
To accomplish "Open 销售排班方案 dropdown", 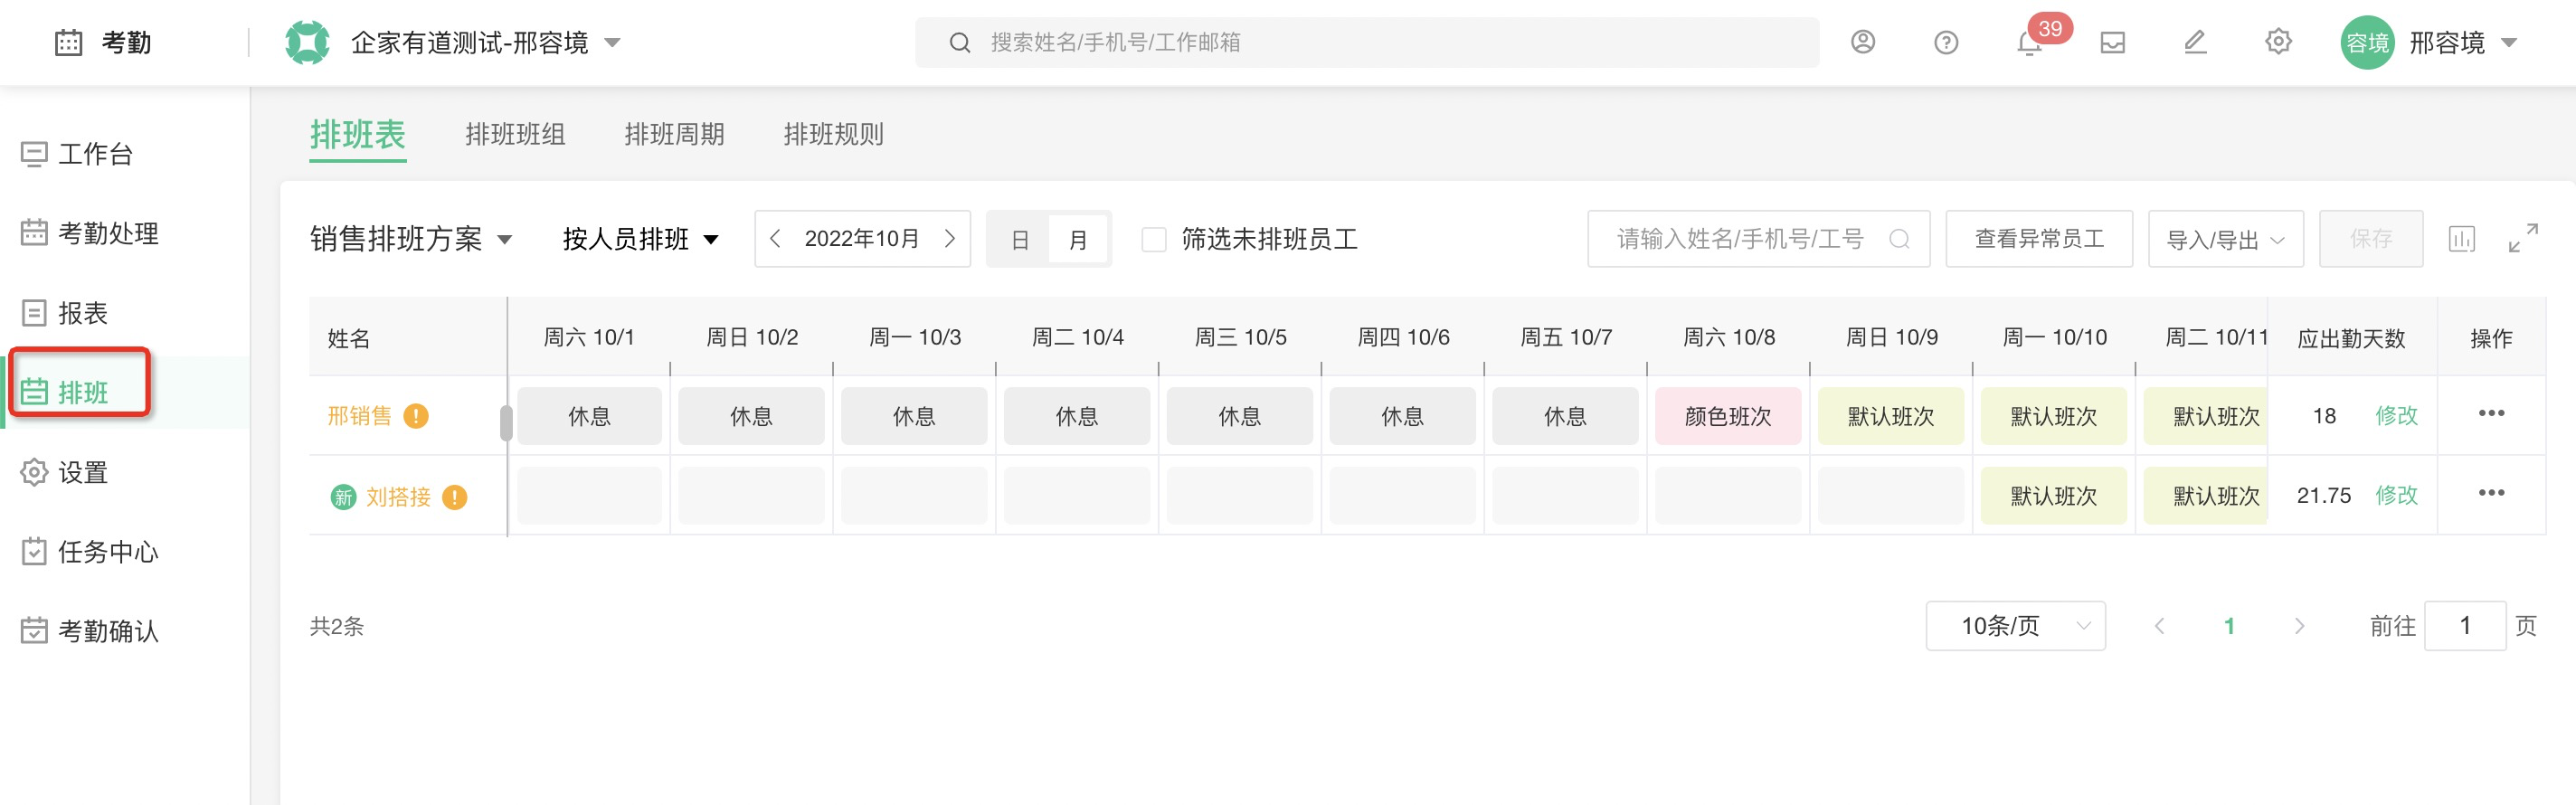I will pos(411,239).
